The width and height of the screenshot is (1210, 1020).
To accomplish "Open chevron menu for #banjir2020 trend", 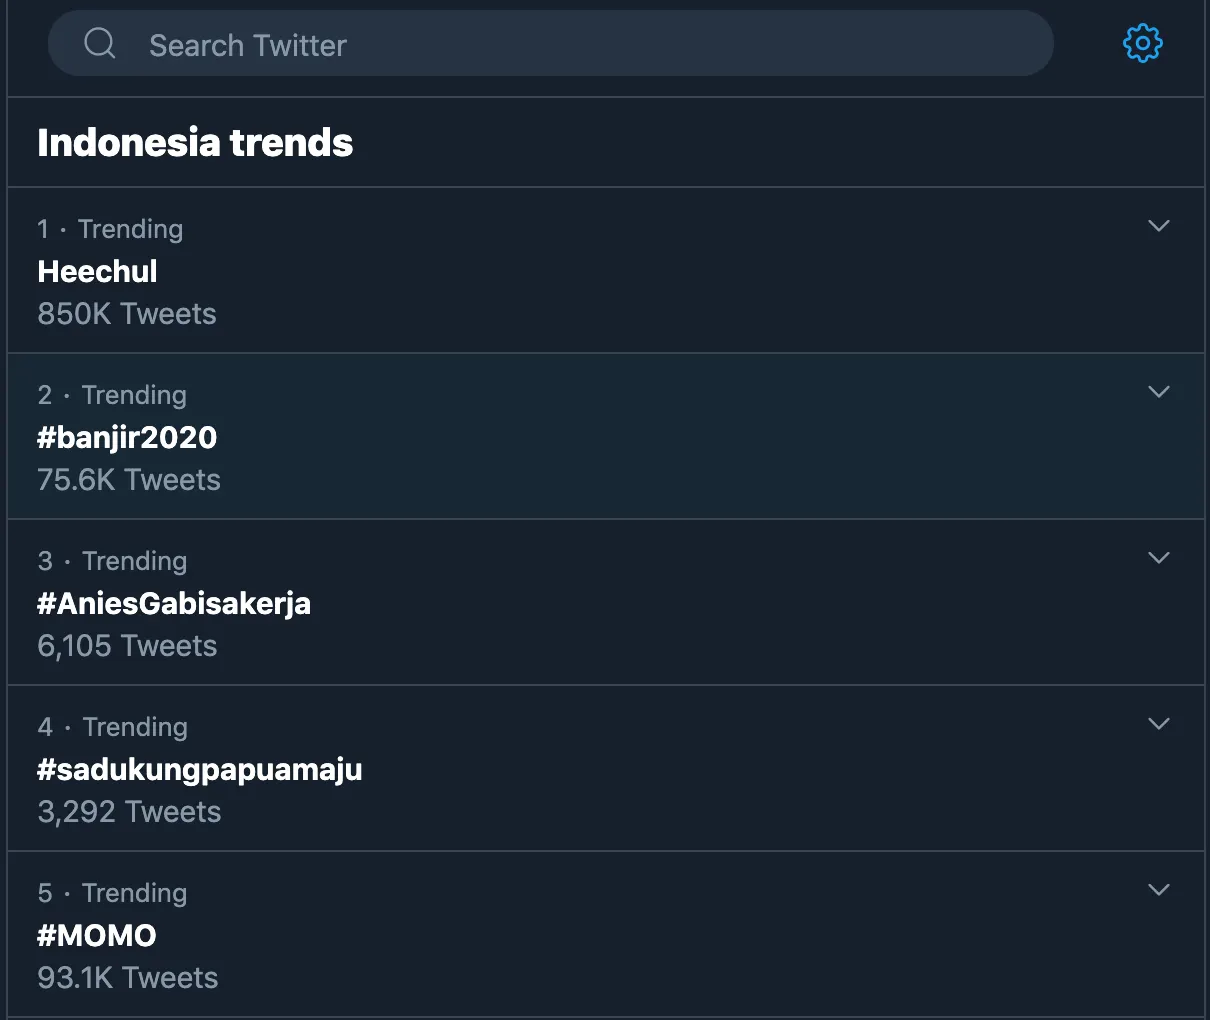I will click(x=1159, y=392).
